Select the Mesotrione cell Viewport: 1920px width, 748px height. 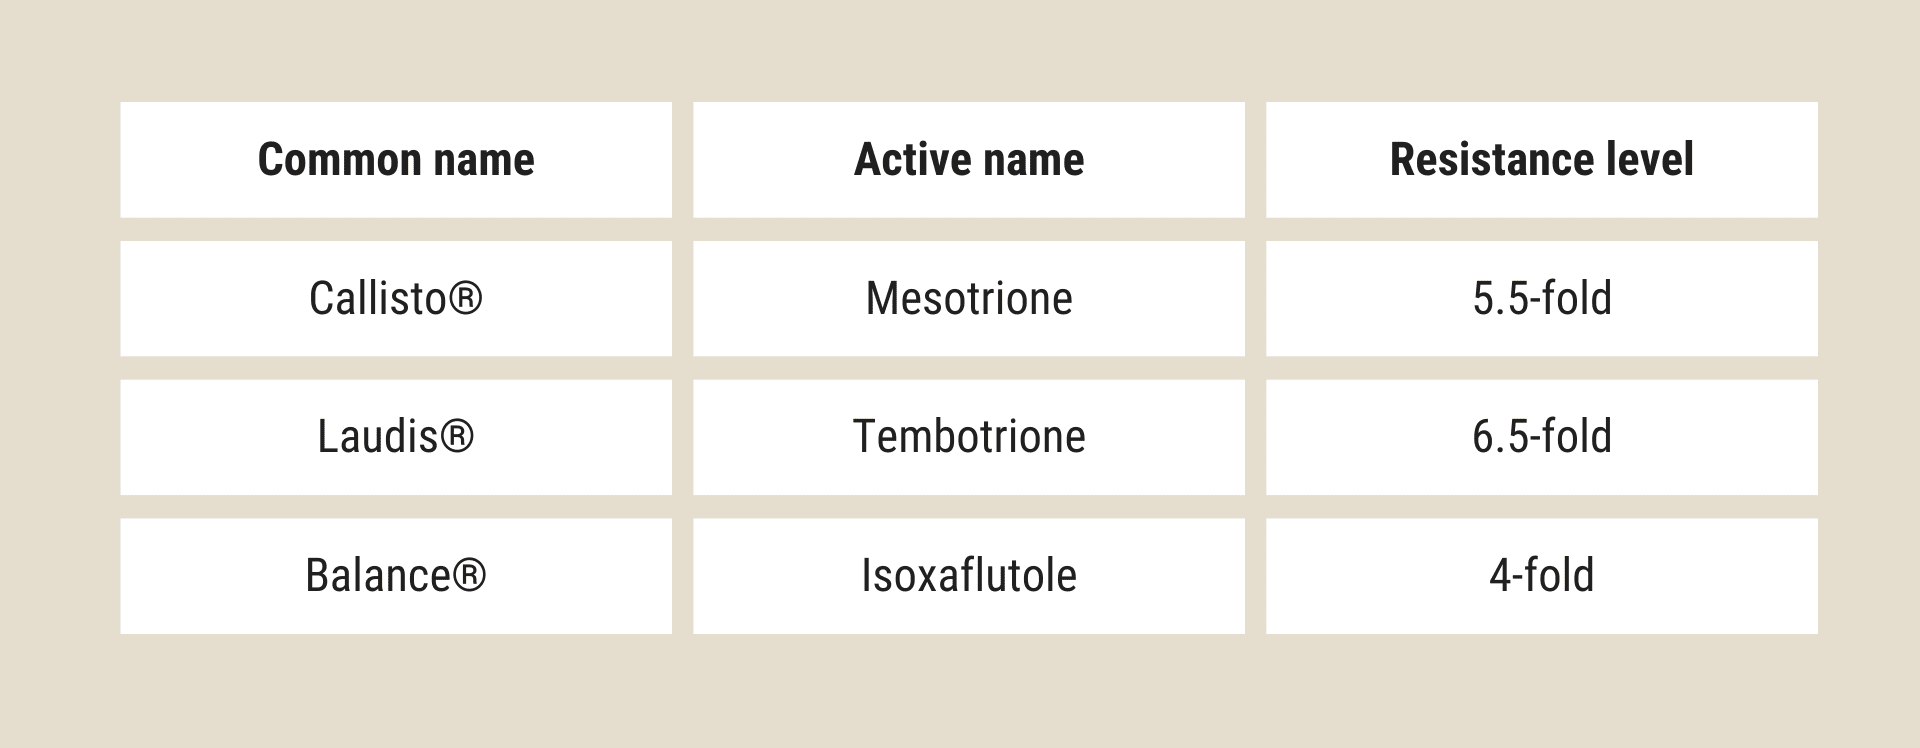pos(969,298)
